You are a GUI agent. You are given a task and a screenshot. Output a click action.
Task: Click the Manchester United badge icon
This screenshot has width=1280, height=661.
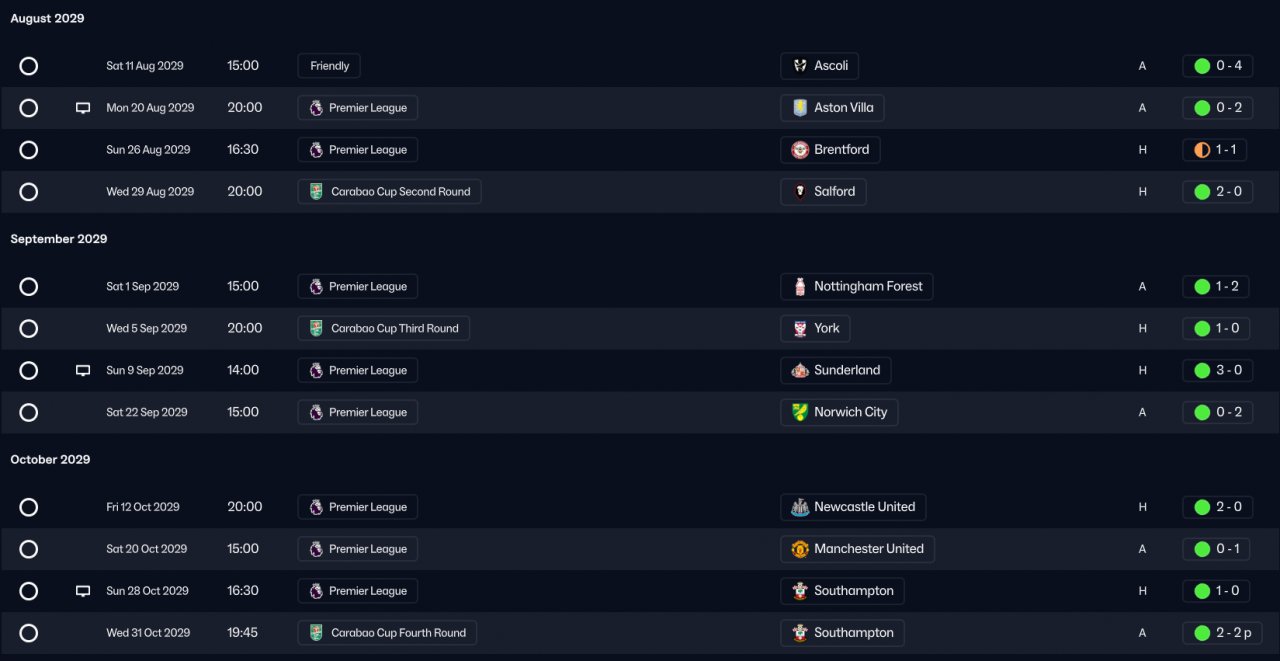[800, 549]
